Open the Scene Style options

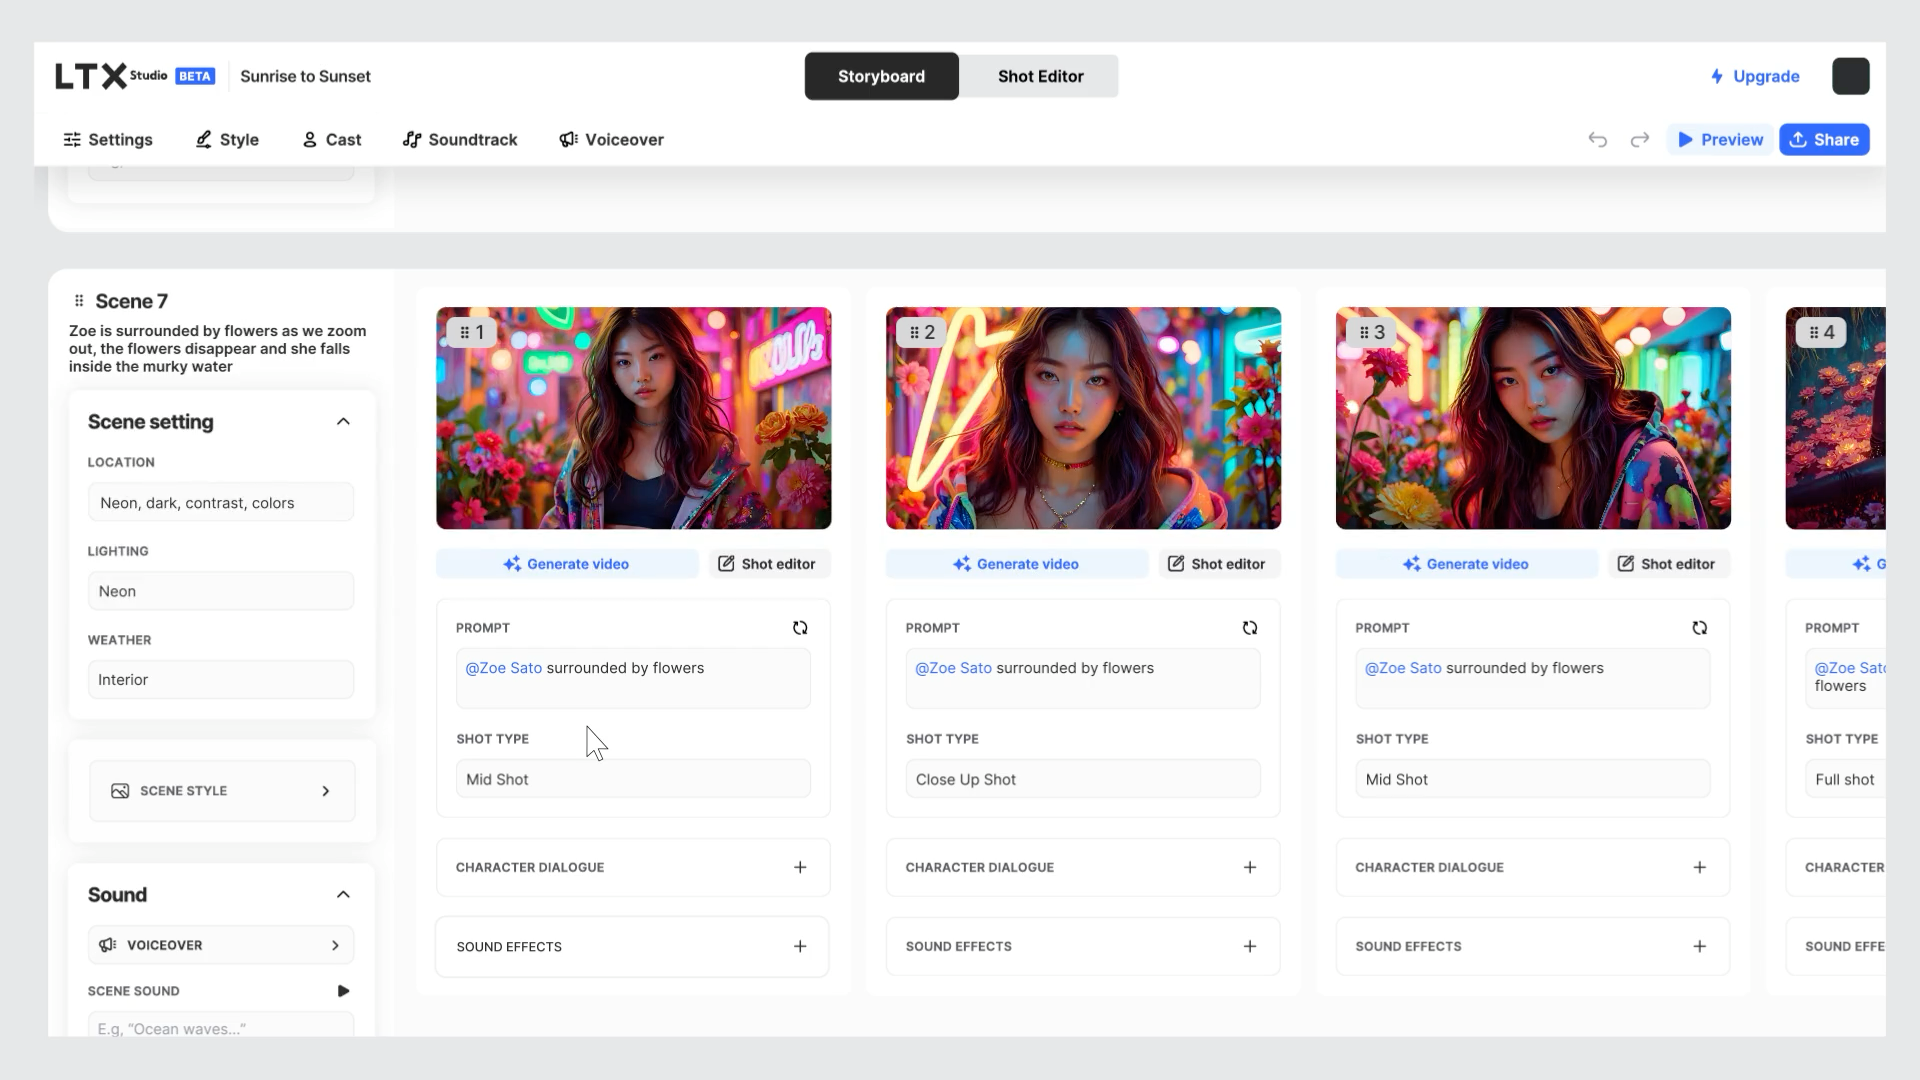222,791
